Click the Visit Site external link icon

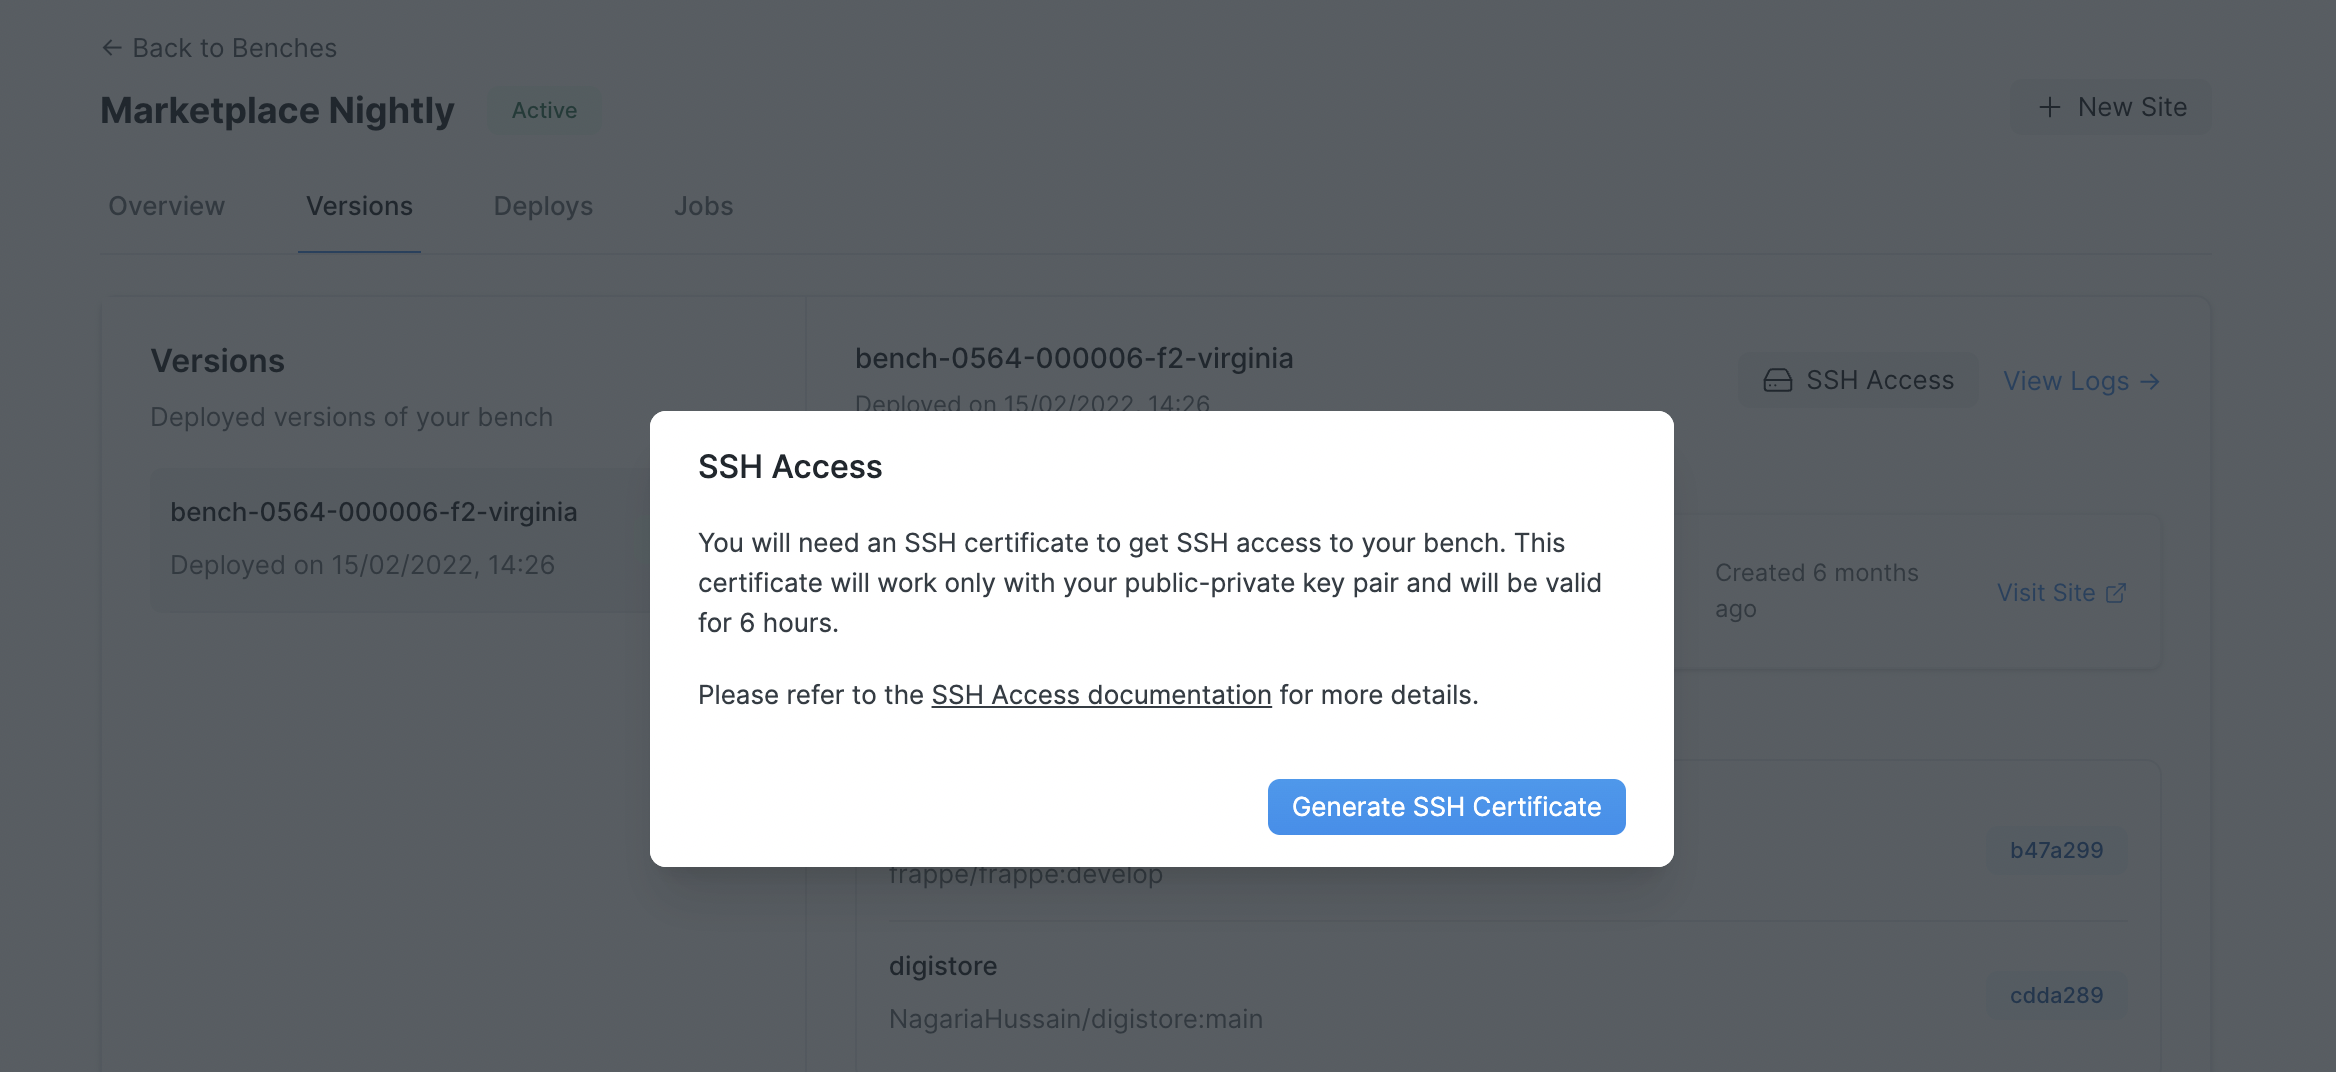click(x=2116, y=593)
